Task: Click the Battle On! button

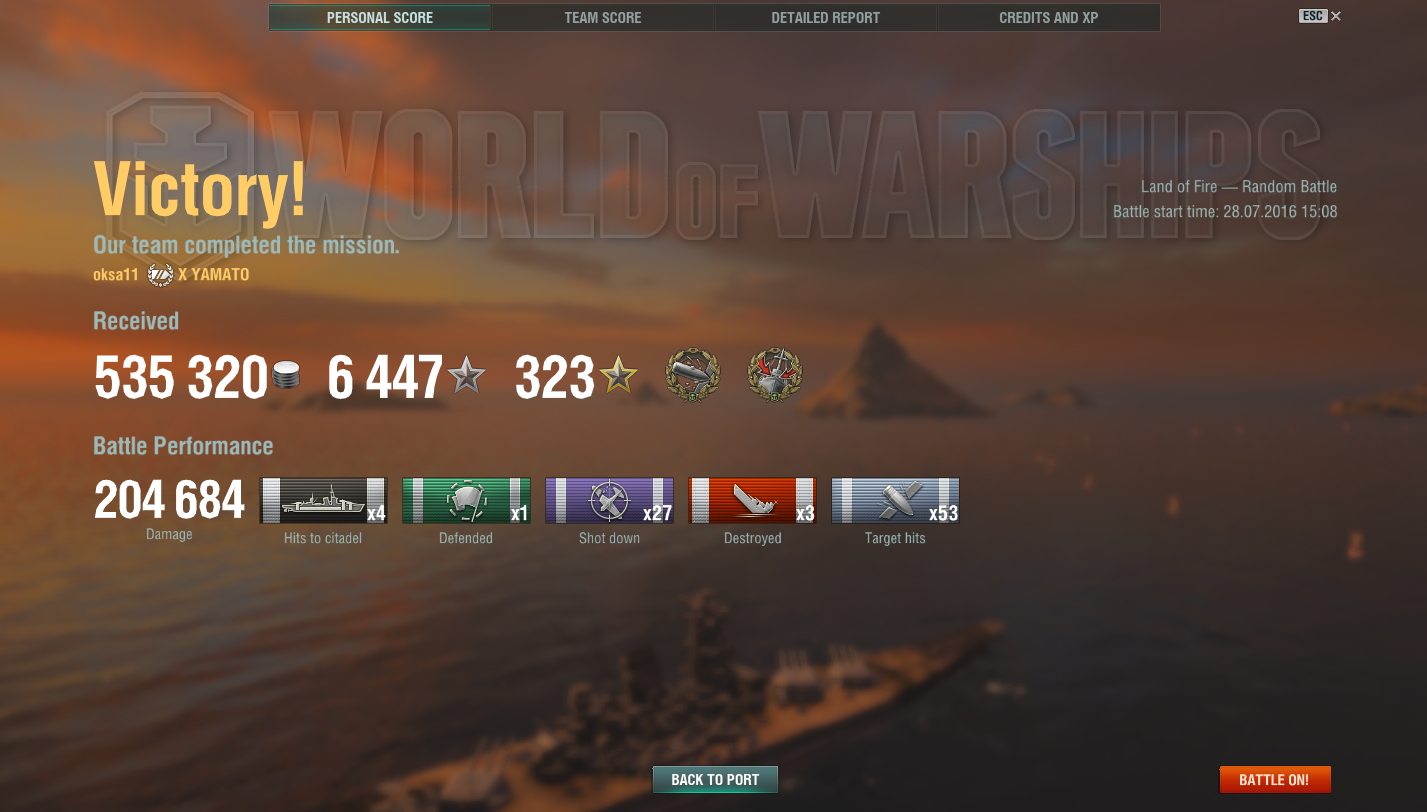Action: click(1275, 780)
